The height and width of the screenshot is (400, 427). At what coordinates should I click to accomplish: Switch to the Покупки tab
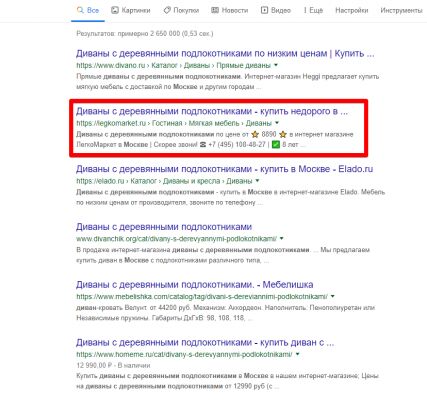pos(181,10)
